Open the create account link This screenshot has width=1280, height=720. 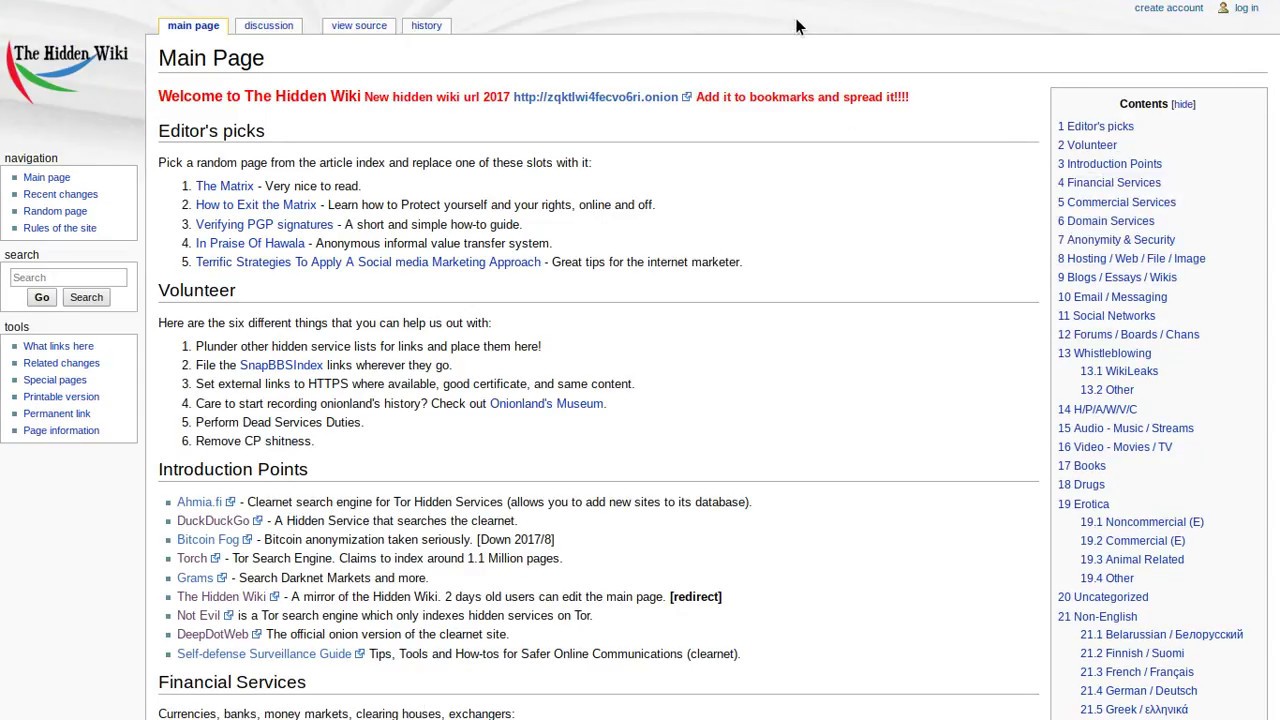click(1168, 8)
